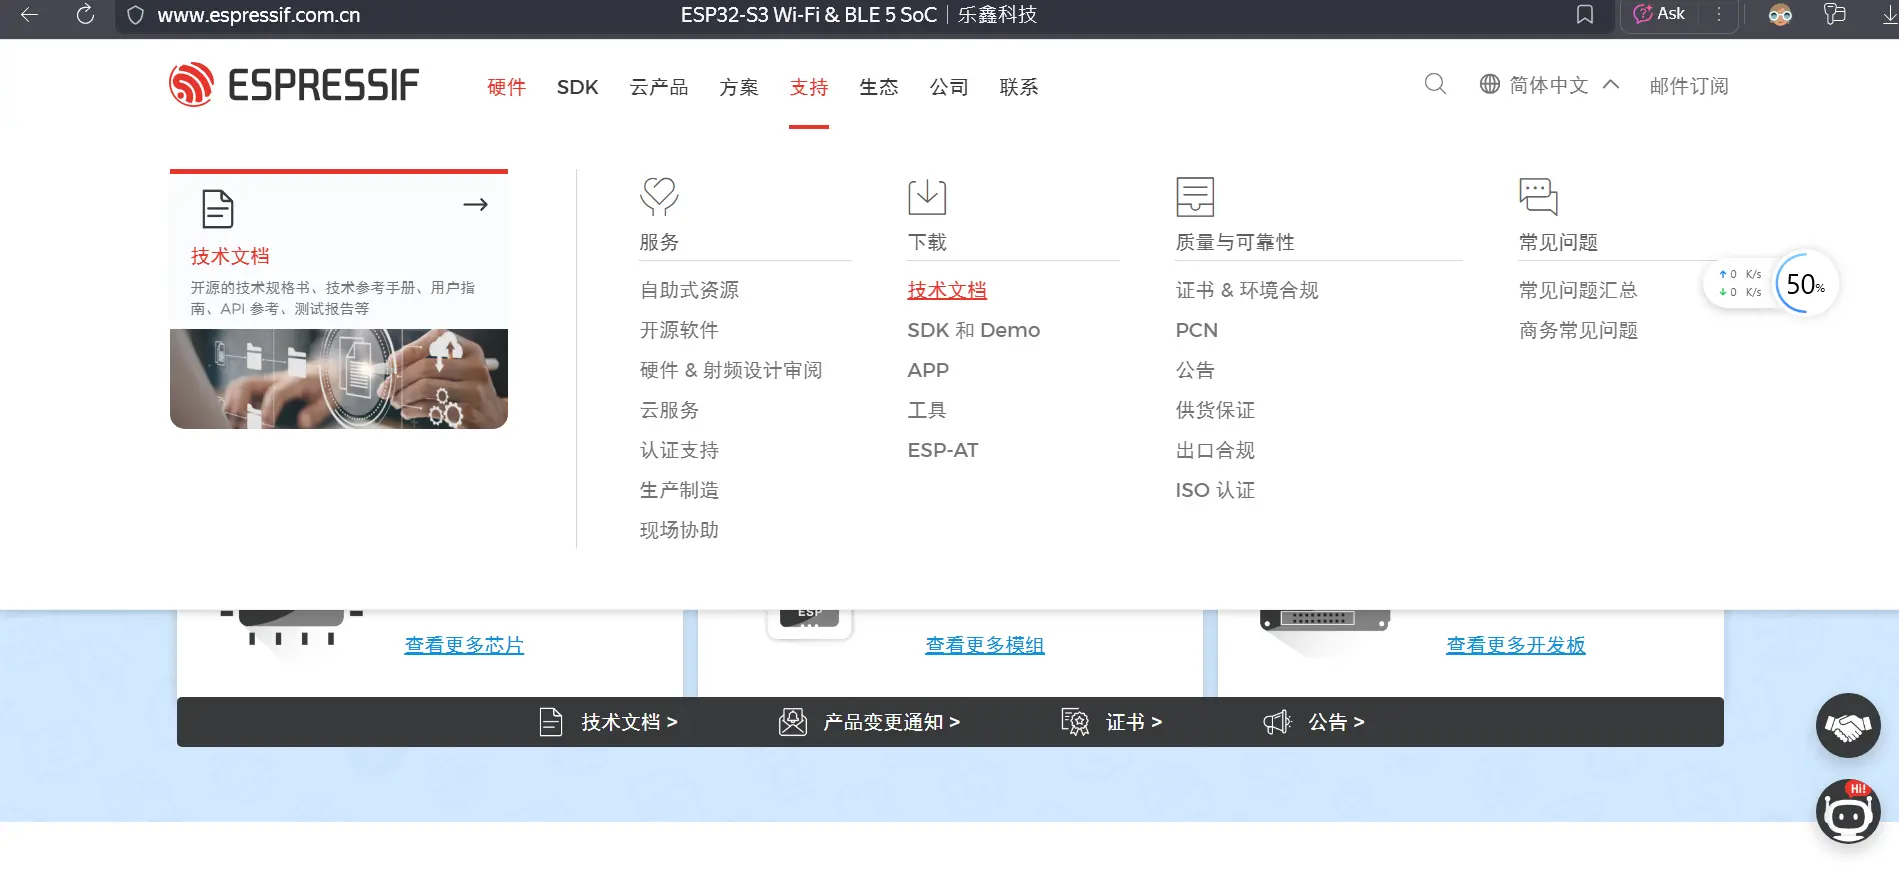Open the vertical dots menu beside Ask
Image resolution: width=1899 pixels, height=889 pixels.
[1719, 14]
